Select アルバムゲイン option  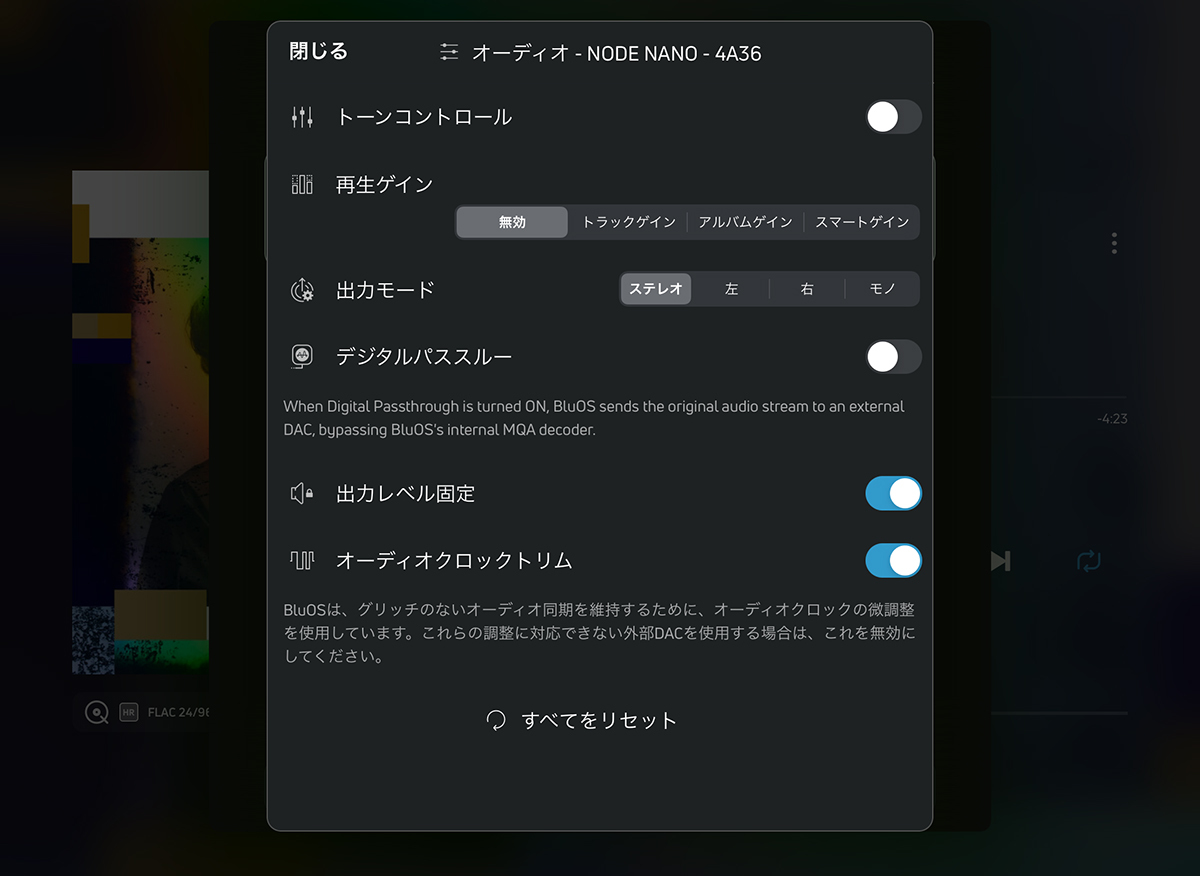coord(745,222)
